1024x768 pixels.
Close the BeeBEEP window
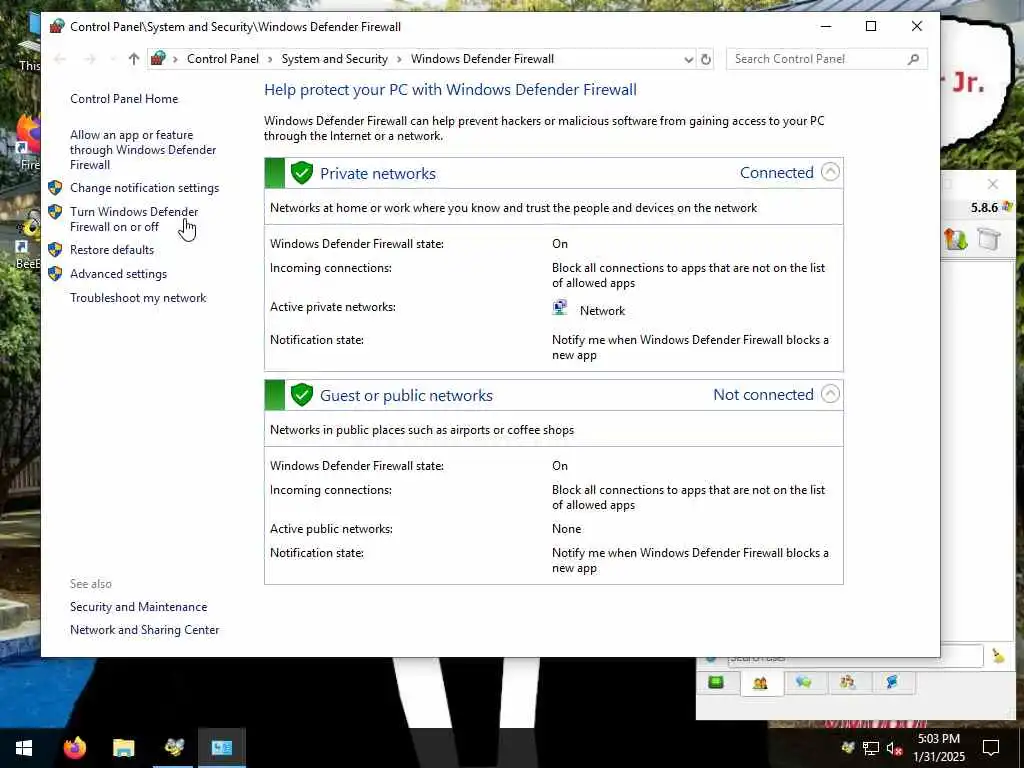click(993, 184)
